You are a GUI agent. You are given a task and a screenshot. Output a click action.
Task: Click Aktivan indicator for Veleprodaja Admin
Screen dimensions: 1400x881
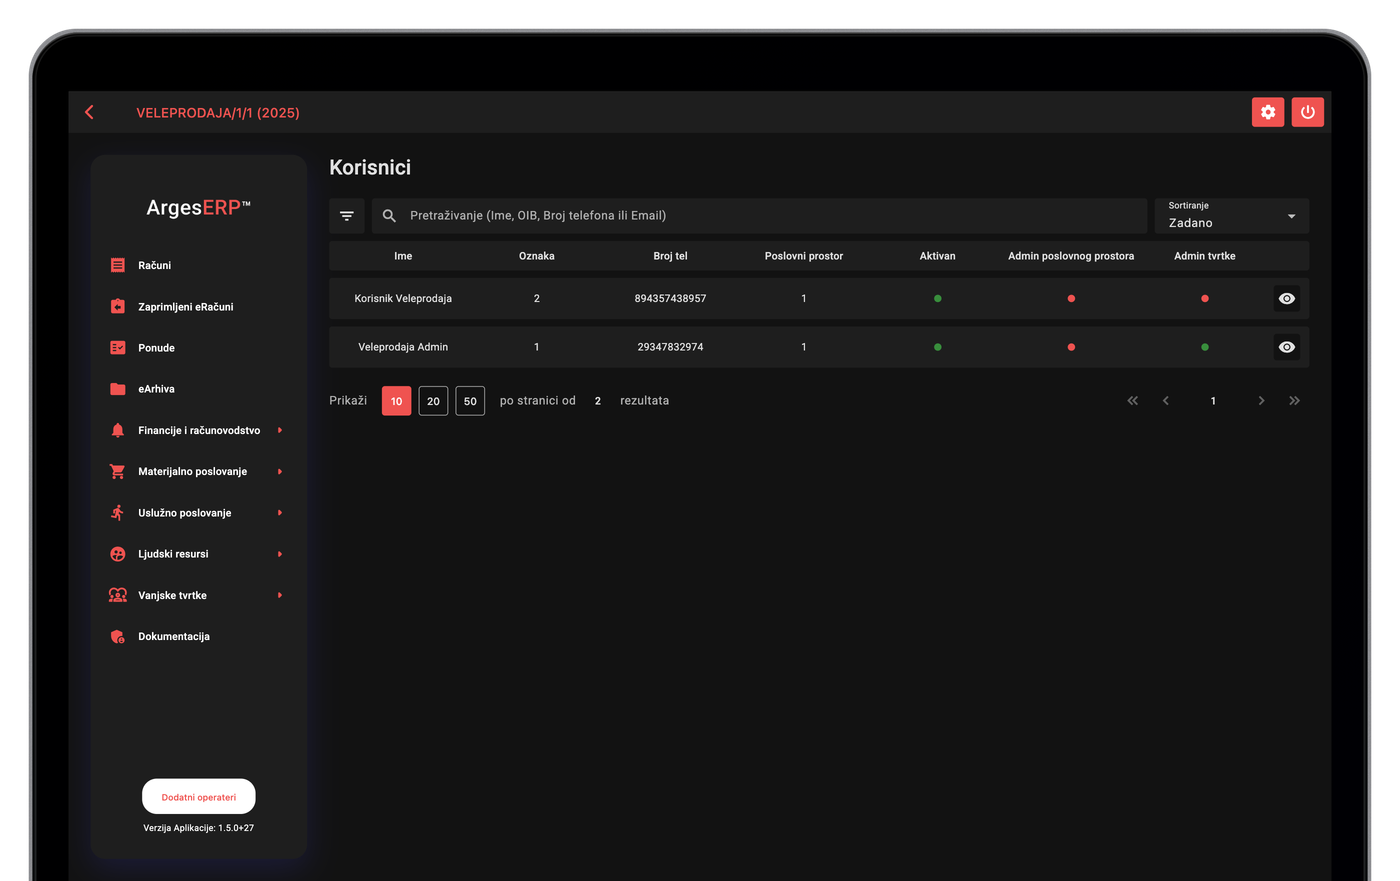click(x=937, y=347)
